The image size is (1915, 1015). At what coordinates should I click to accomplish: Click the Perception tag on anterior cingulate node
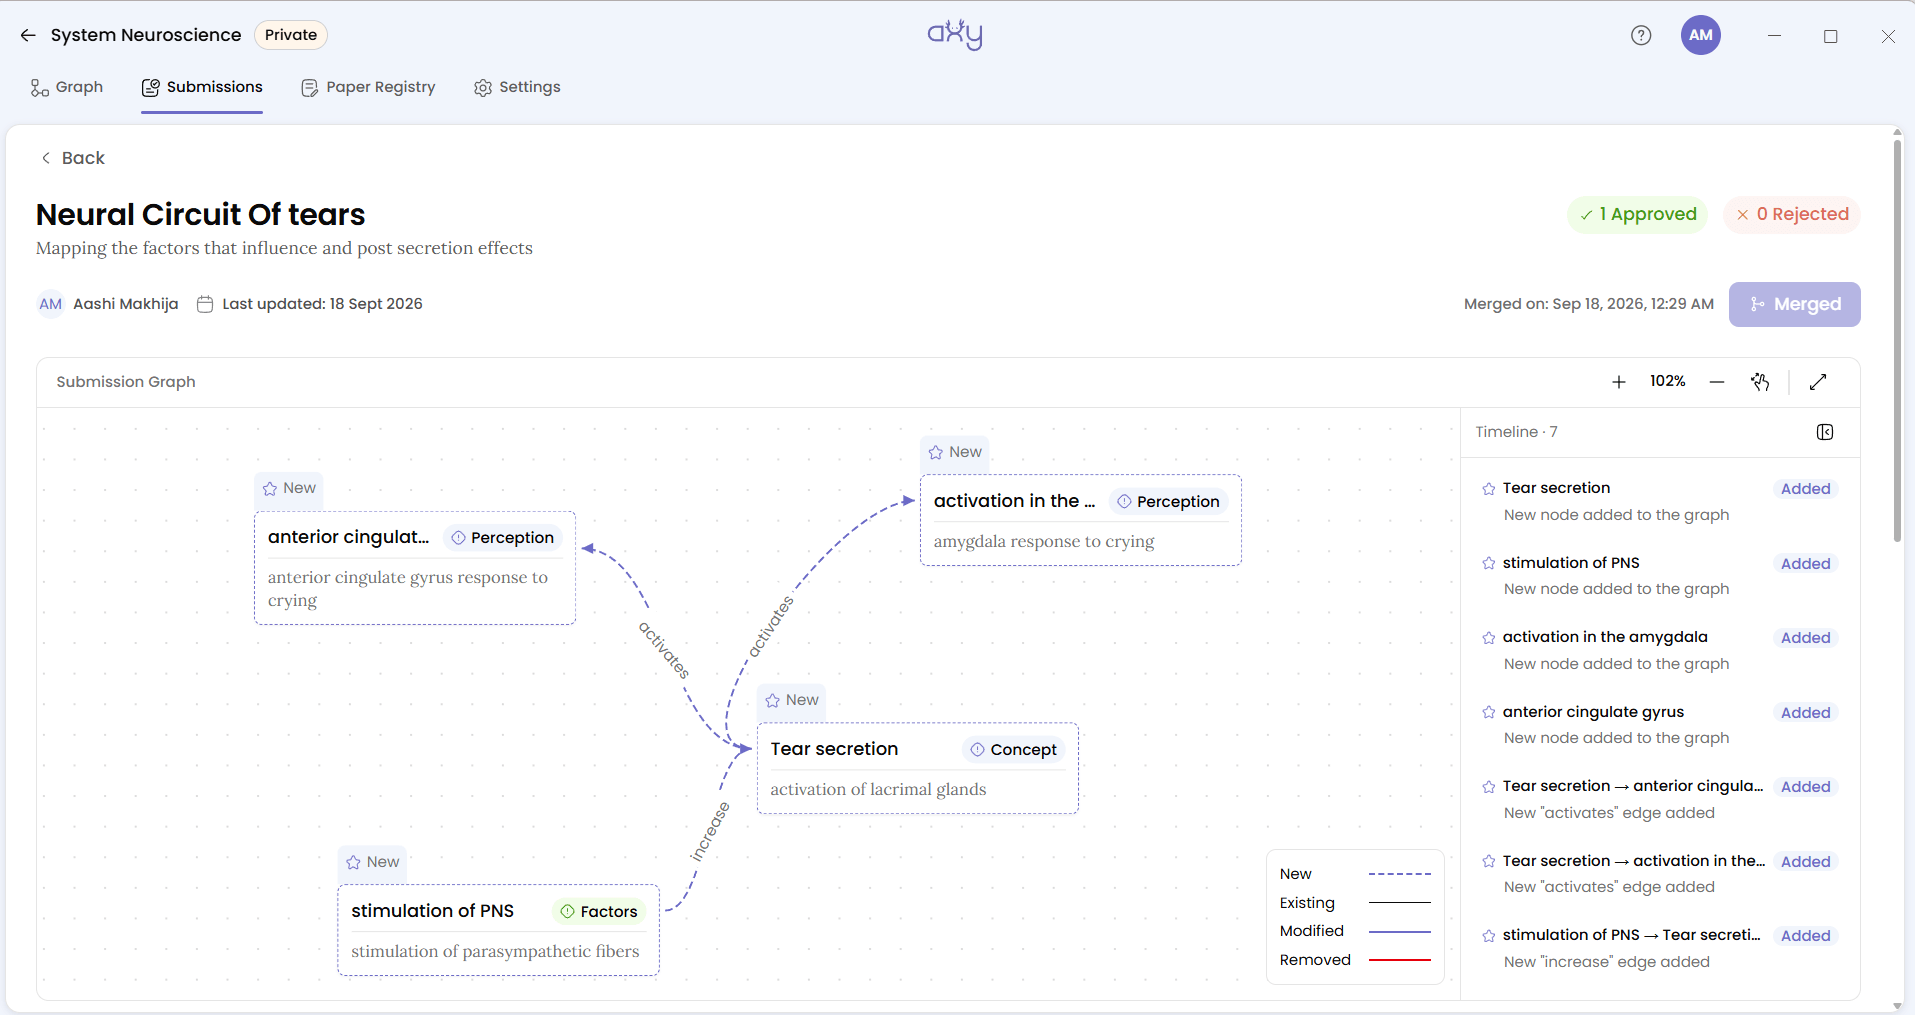point(503,538)
